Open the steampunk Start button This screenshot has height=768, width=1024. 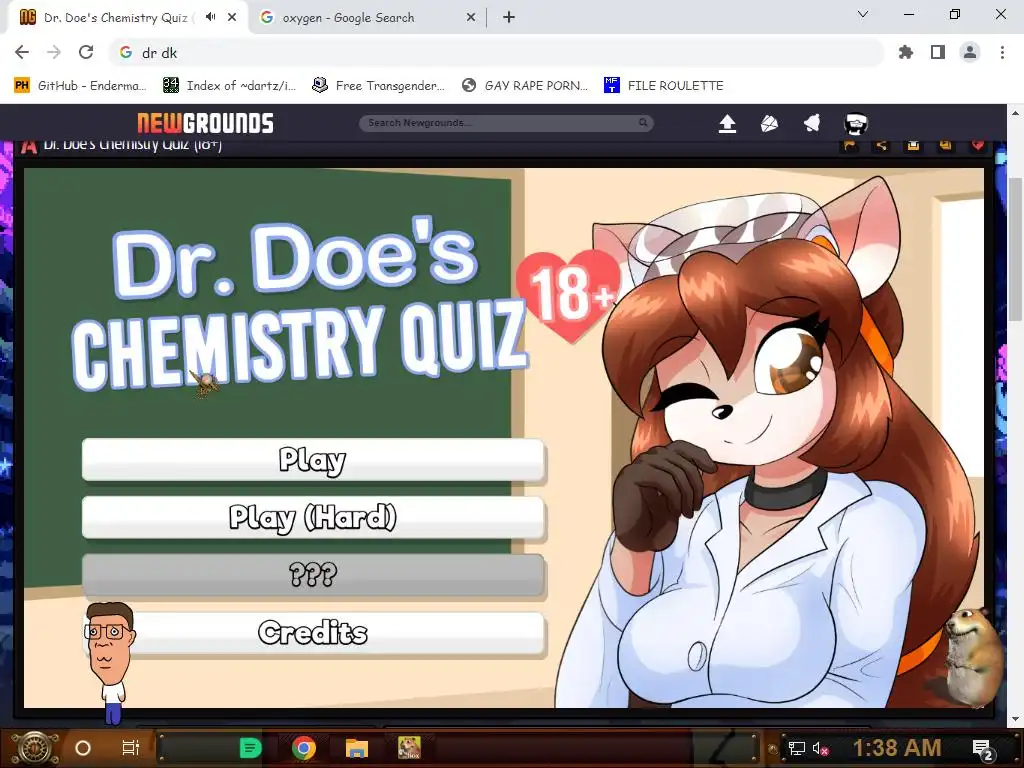click(35, 748)
